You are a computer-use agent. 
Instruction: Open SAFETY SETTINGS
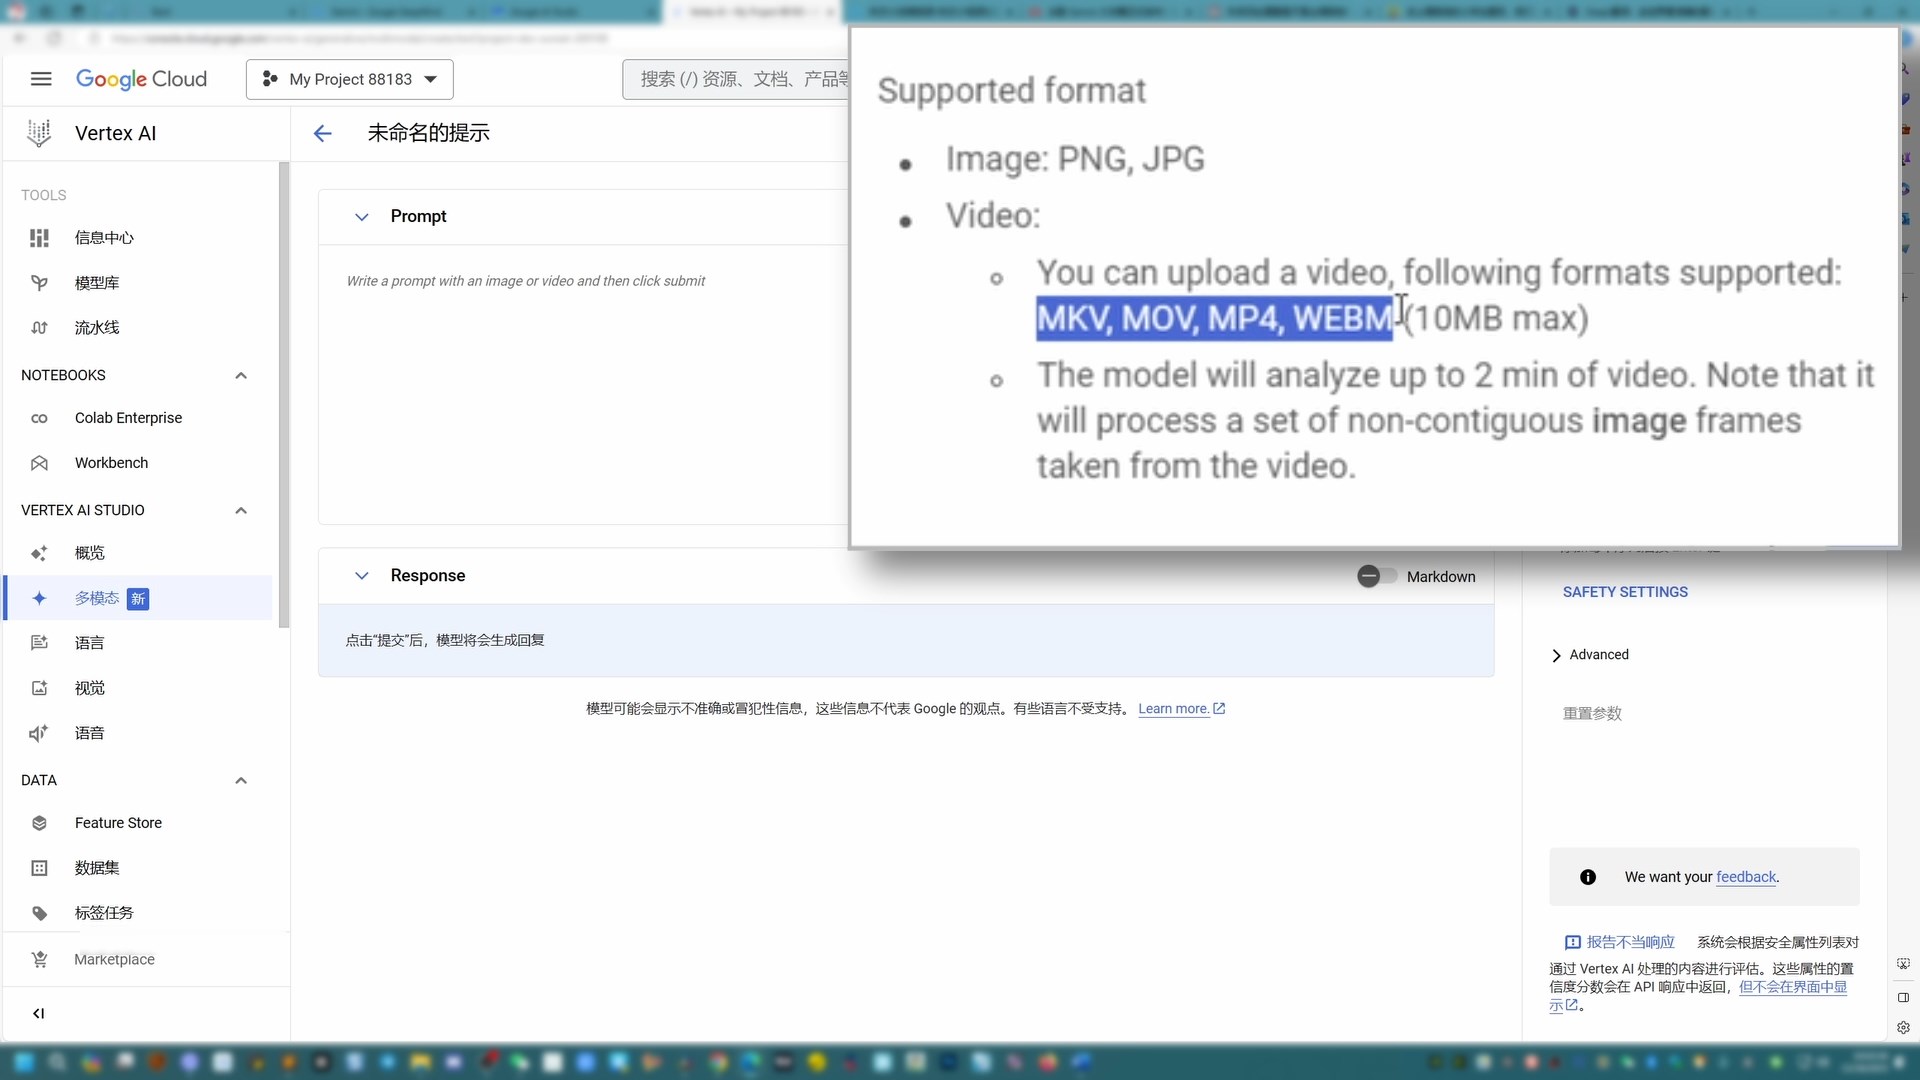tap(1625, 592)
